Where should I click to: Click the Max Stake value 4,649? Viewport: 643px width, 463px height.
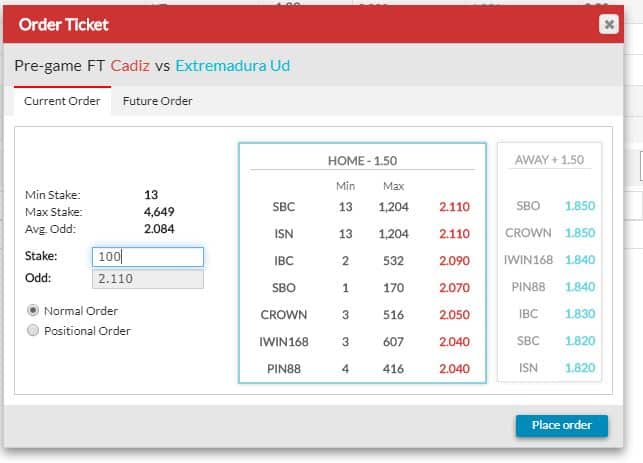159,212
